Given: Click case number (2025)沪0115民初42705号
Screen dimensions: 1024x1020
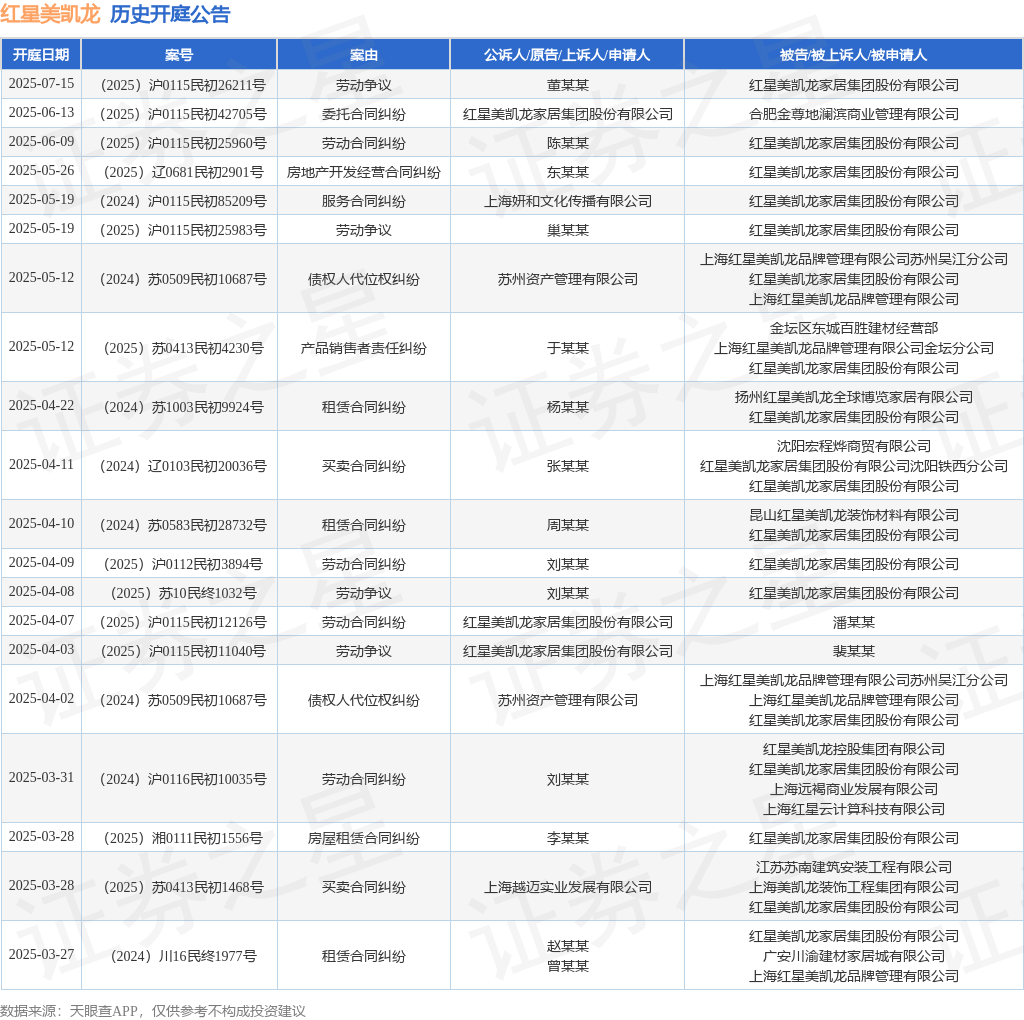Looking at the screenshot, I should [182, 114].
